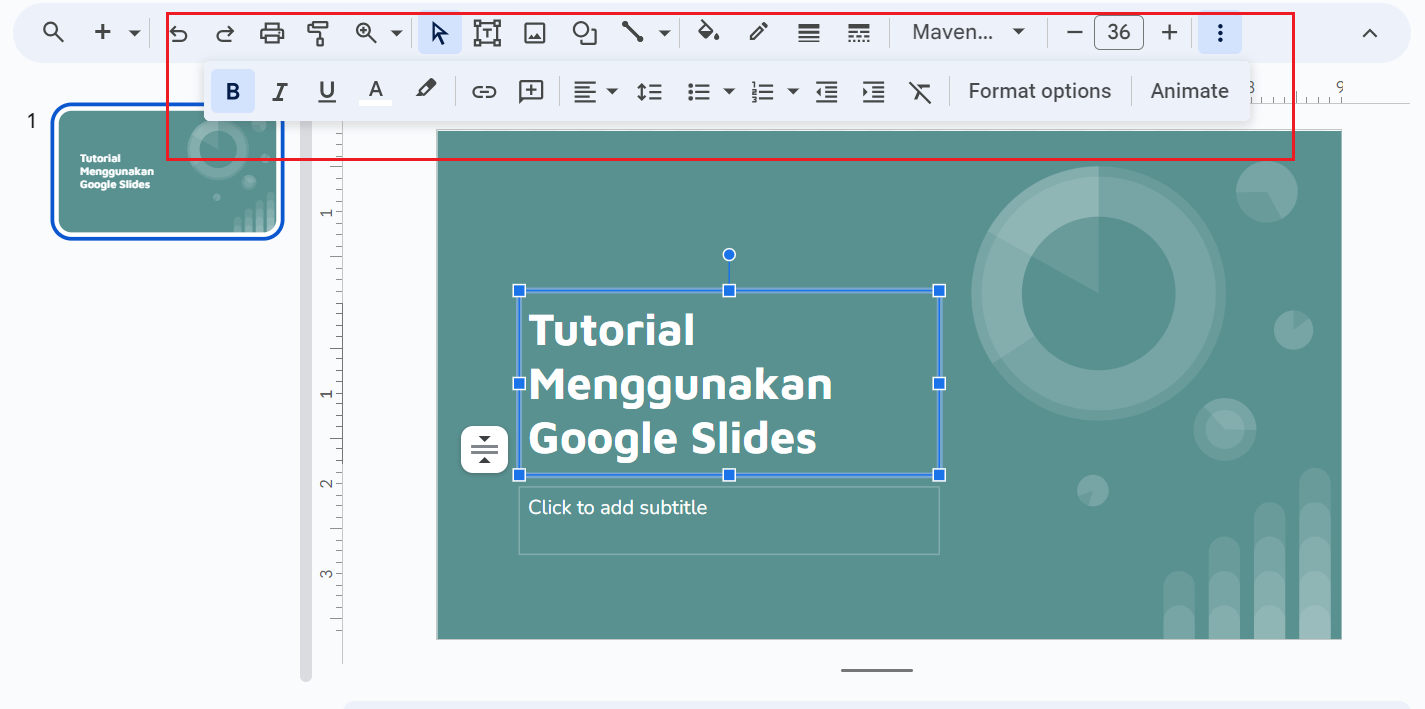
Task: Toggle underline for the title text
Action: (x=326, y=90)
